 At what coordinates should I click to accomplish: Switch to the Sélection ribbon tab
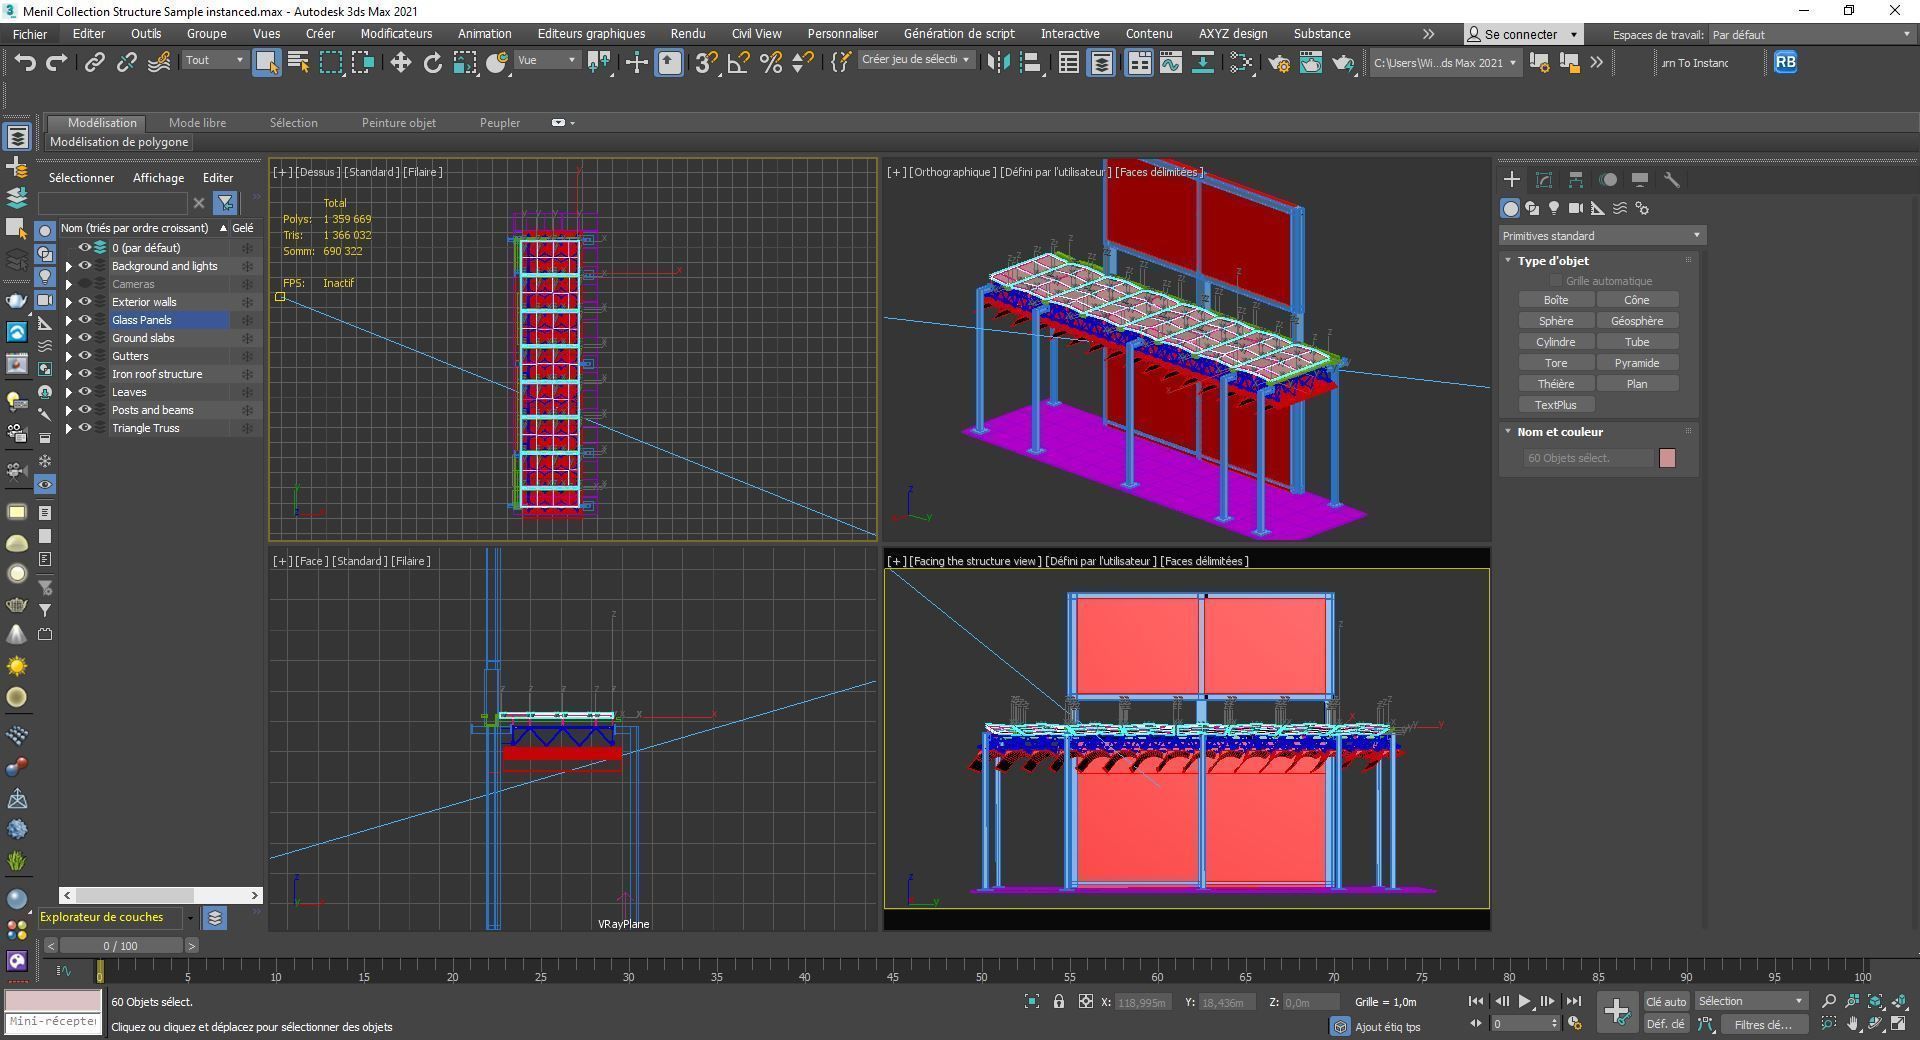pos(293,122)
